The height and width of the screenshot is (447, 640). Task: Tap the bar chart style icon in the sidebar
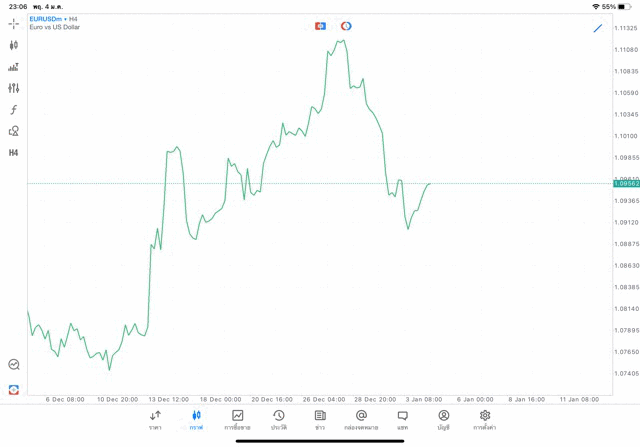pos(14,67)
